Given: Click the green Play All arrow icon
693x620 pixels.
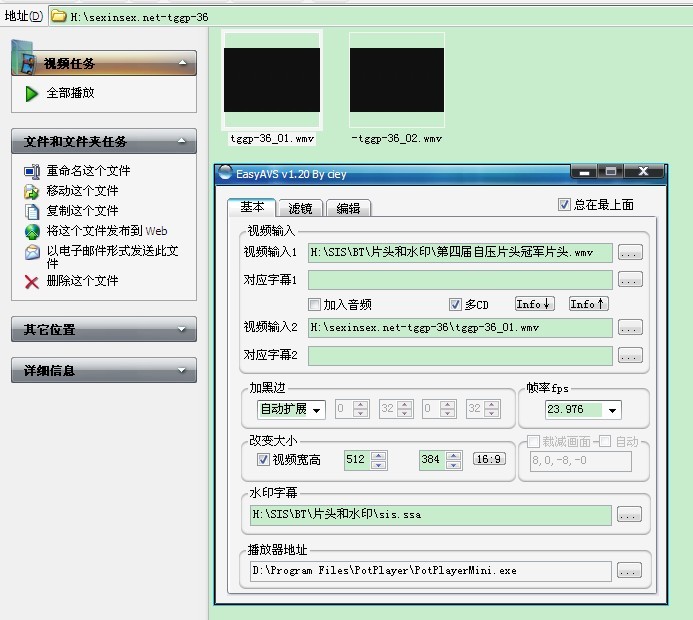Looking at the screenshot, I should point(31,93).
